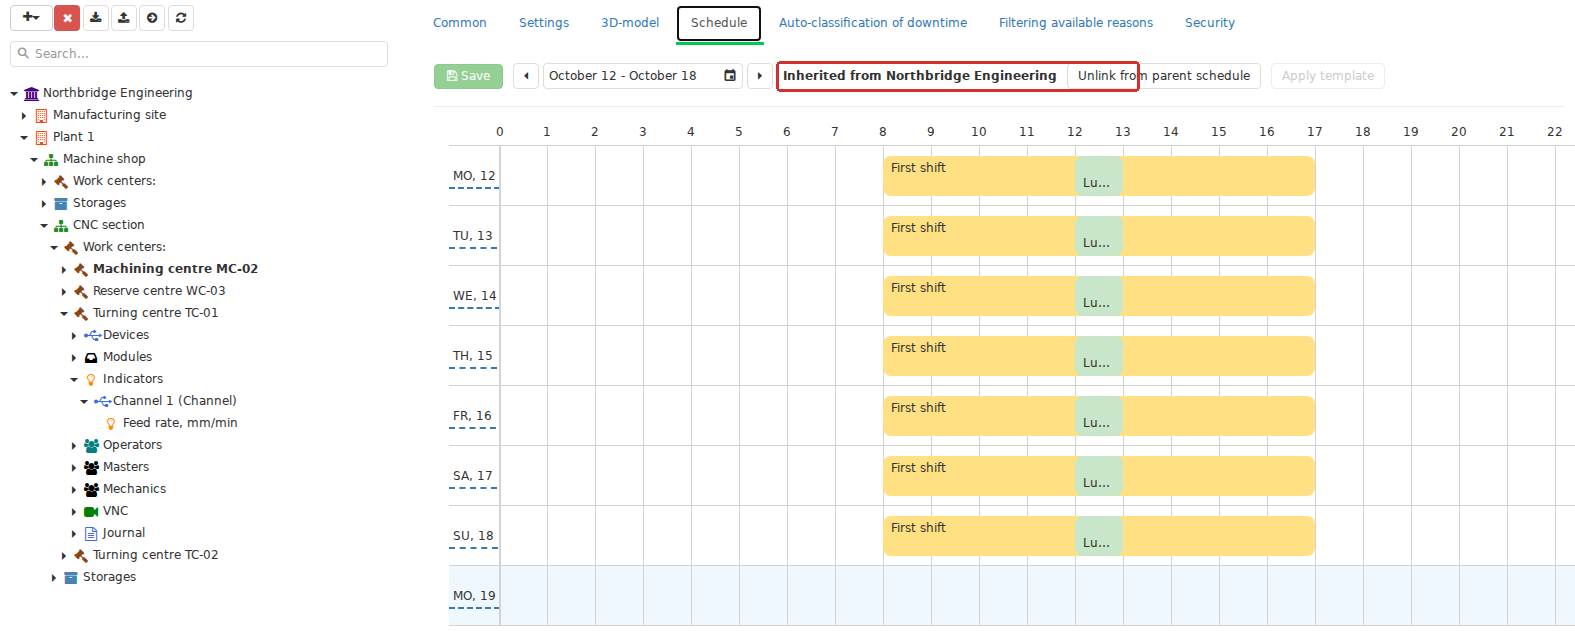
Task: Click the CNC section sitemap icon
Action: click(61, 225)
